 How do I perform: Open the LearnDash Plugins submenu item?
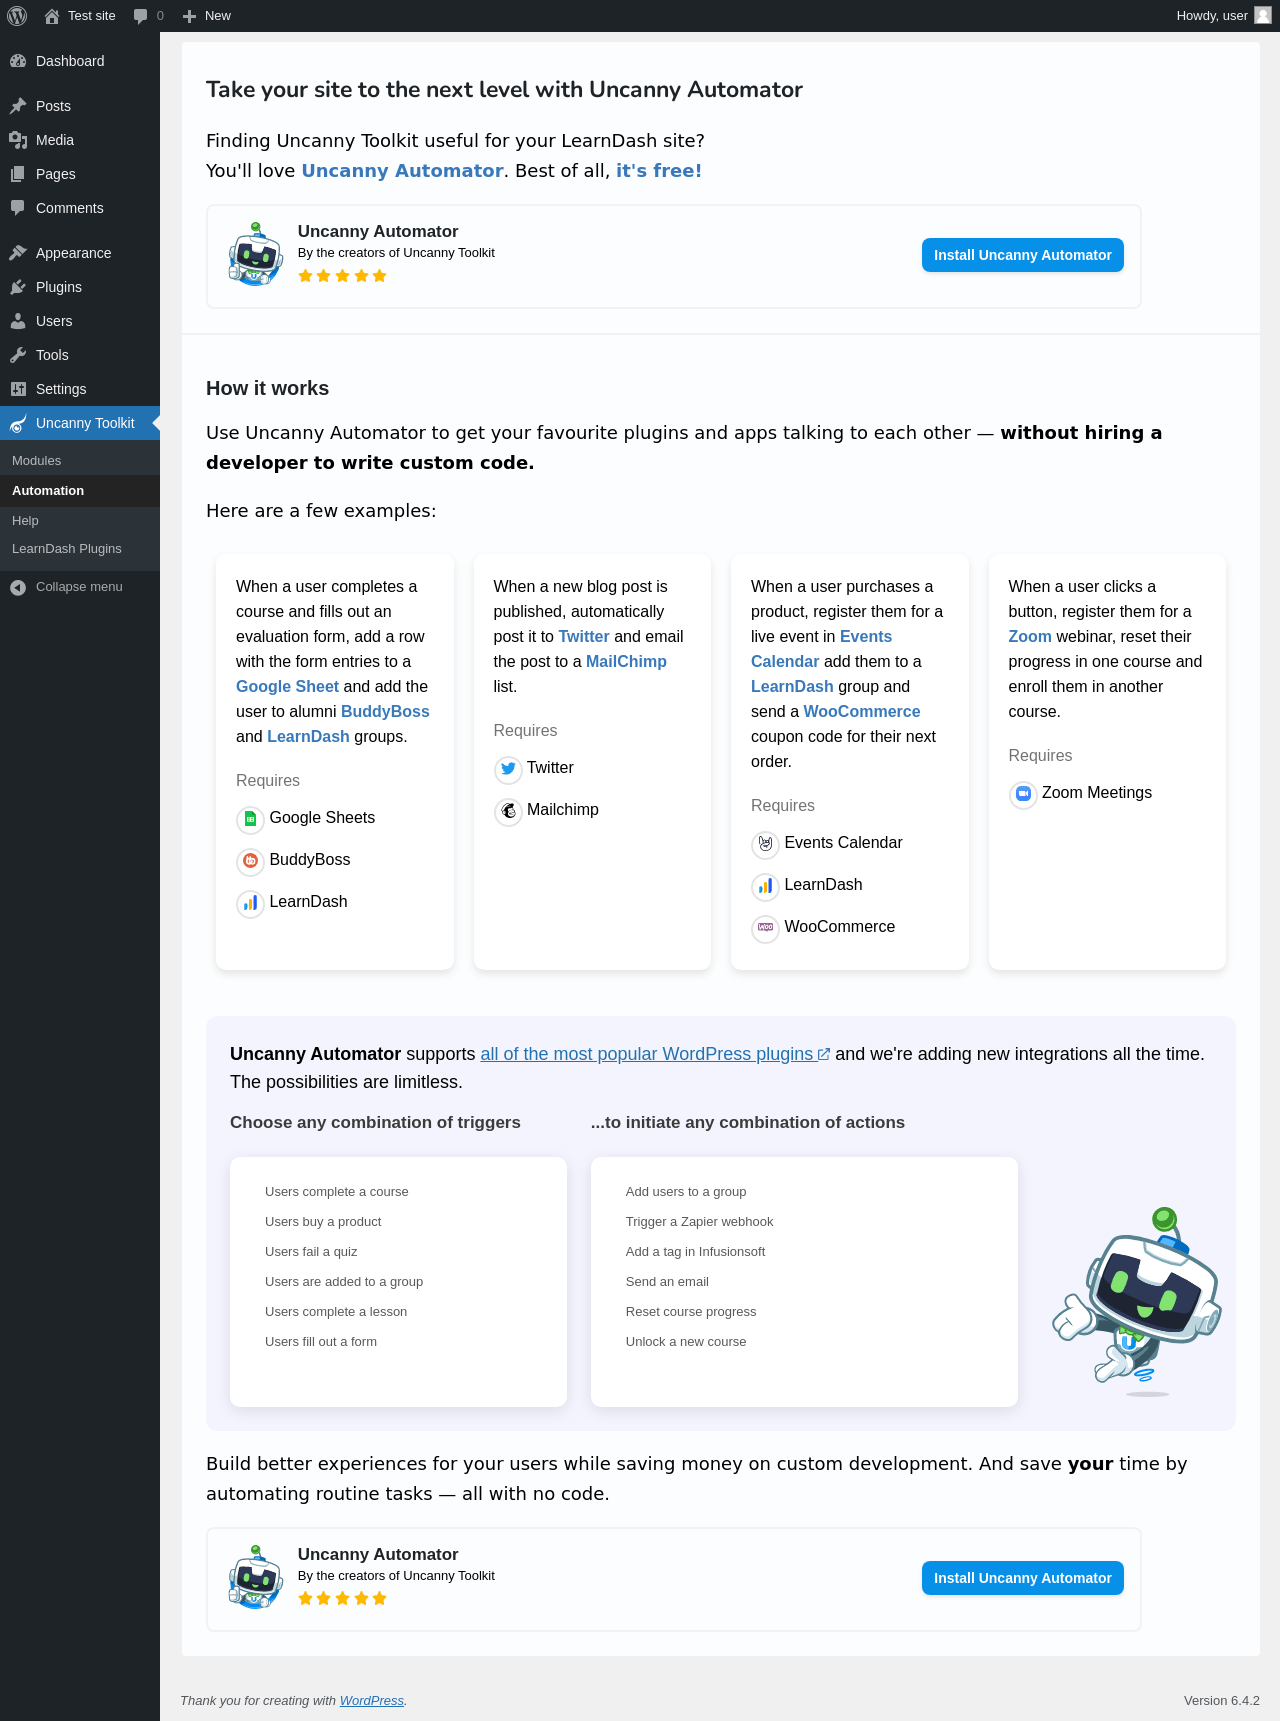tap(67, 549)
